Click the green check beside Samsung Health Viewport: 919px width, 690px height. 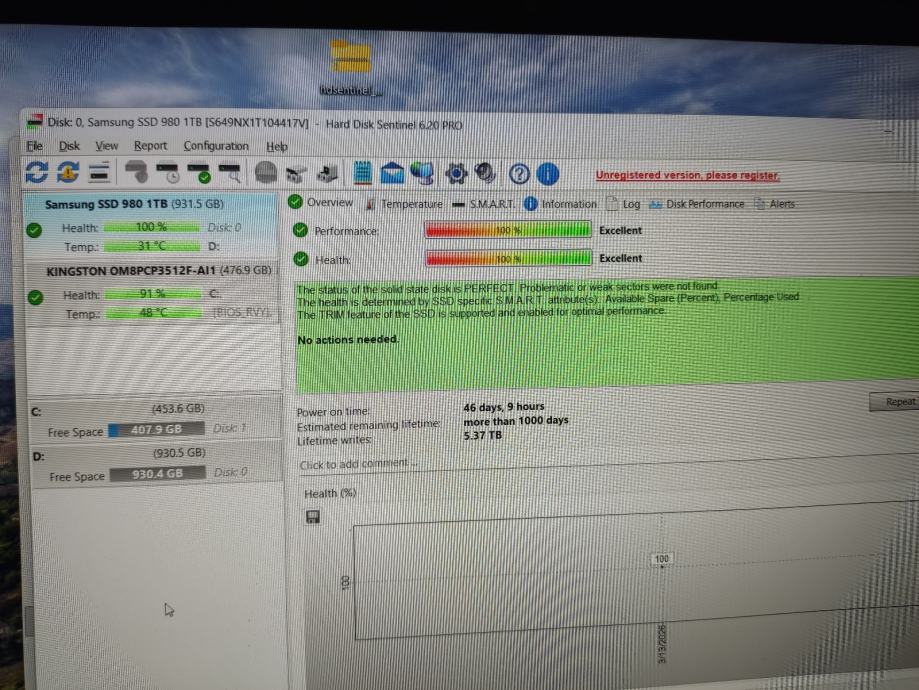(x=34, y=230)
